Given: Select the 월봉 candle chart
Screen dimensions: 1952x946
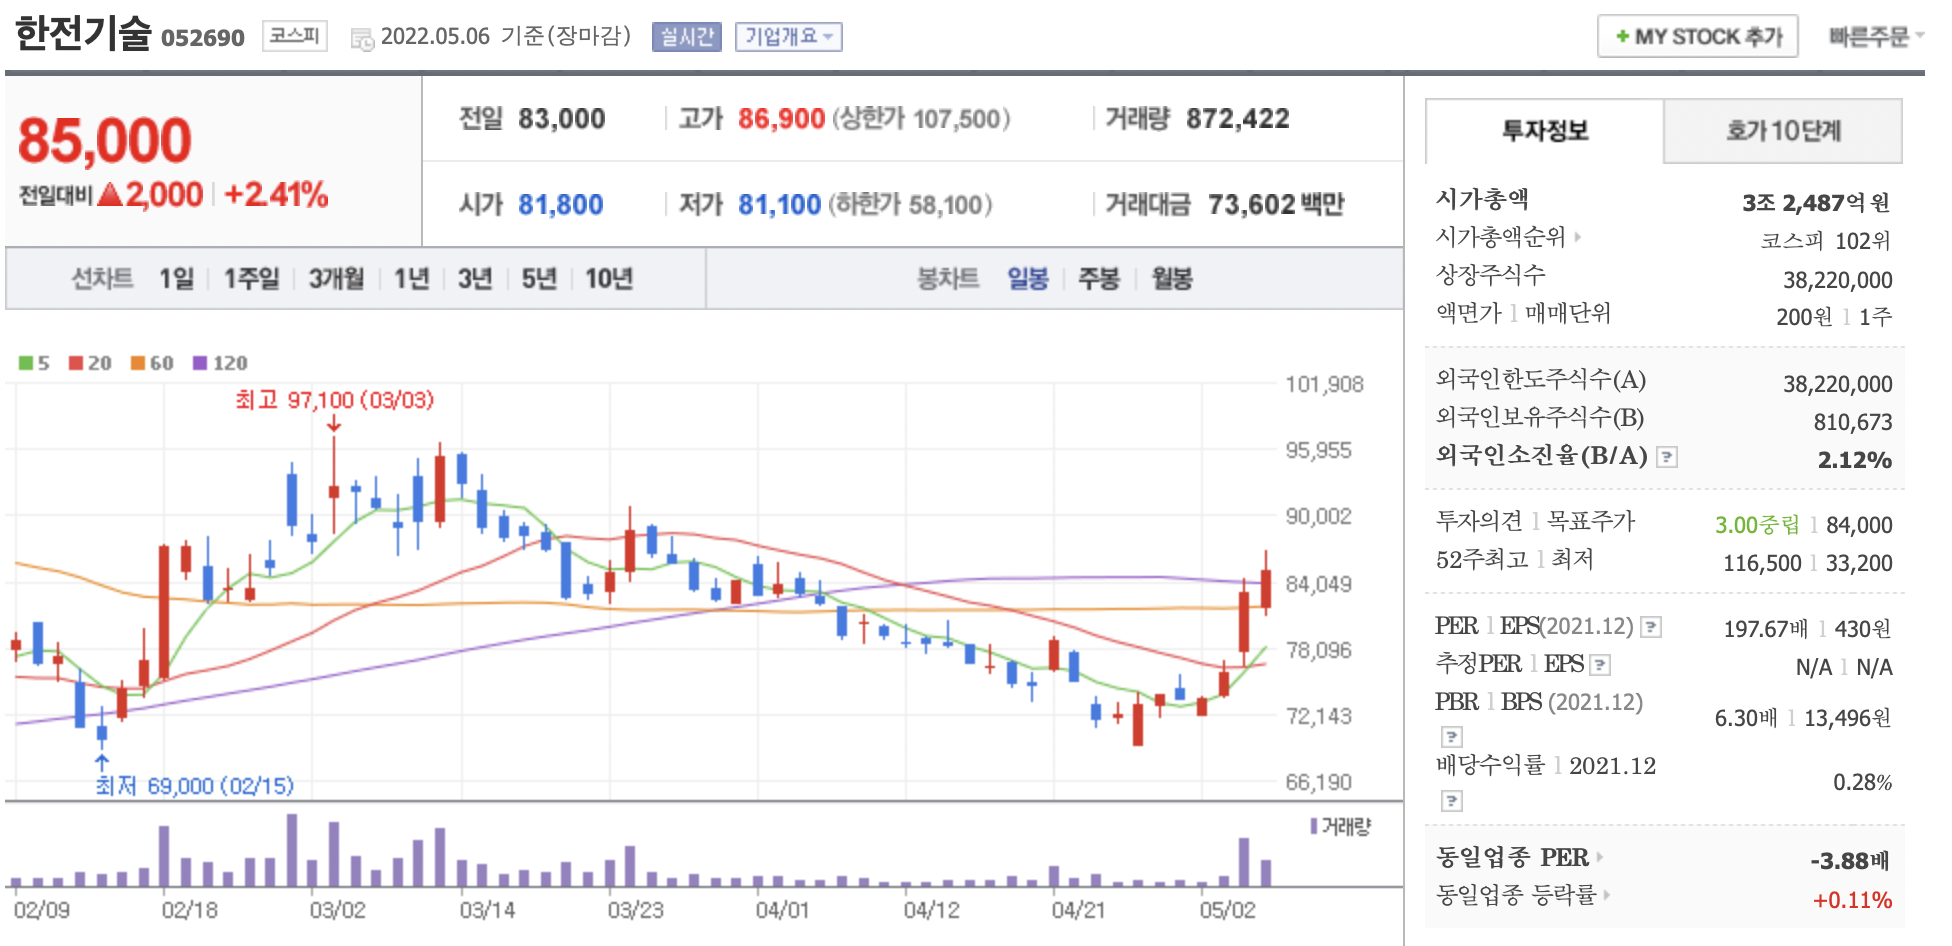Looking at the screenshot, I should (x=1172, y=279).
